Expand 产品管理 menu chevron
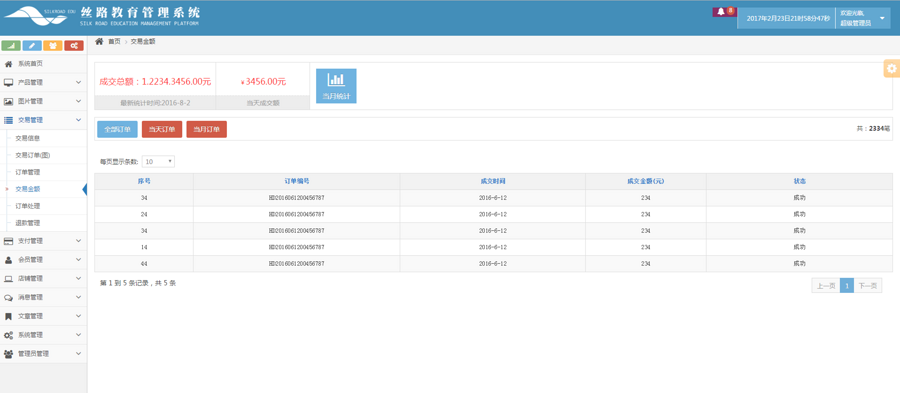The image size is (900, 393). [79, 83]
